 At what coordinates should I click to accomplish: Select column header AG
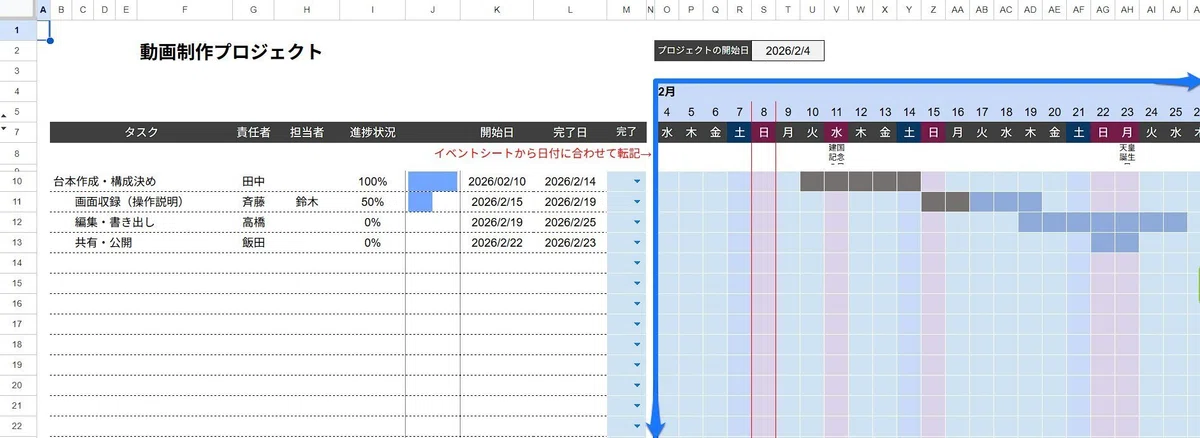click(x=1102, y=10)
